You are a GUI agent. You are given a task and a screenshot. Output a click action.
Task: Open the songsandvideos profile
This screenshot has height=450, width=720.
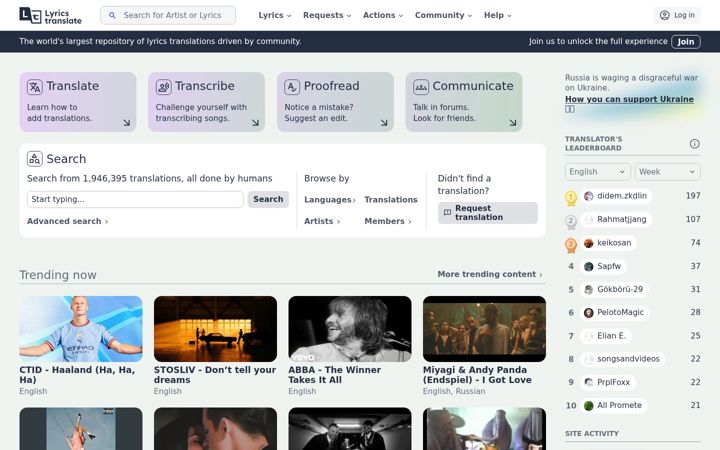(x=623, y=359)
